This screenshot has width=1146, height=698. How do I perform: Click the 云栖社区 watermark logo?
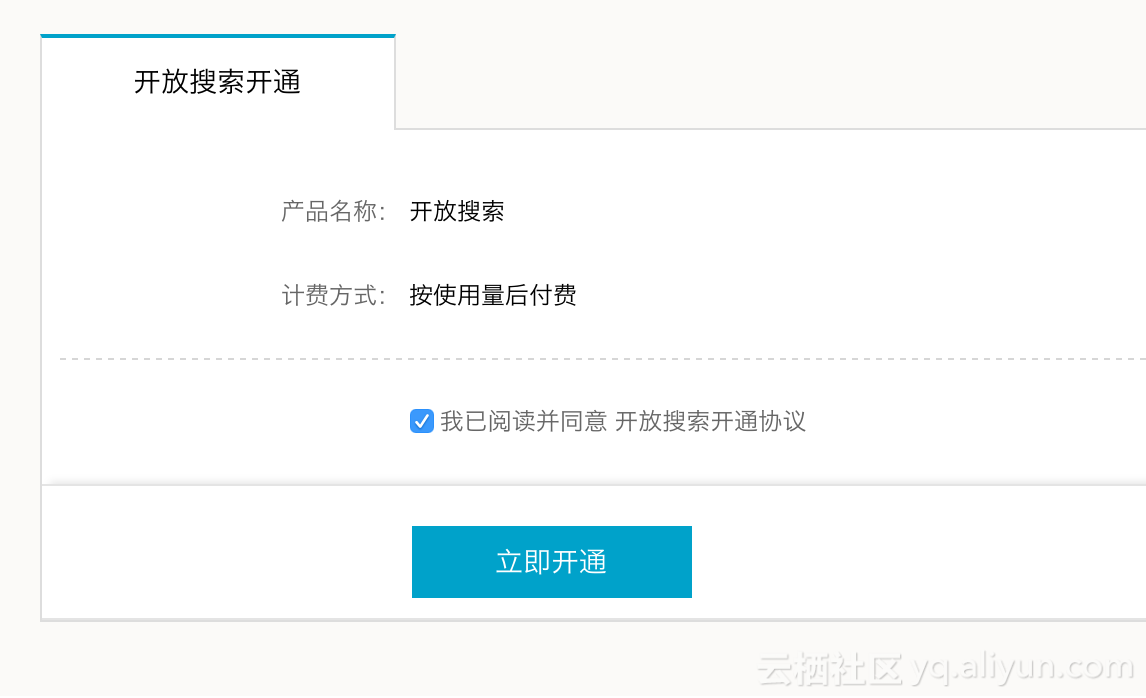point(830,668)
